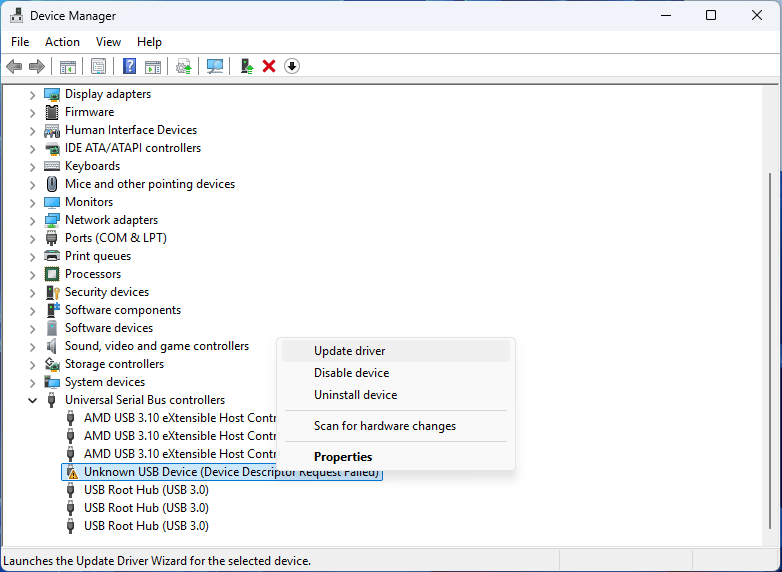This screenshot has height=572, width=782.
Task: Click the Storage controllers icon
Action: (52, 364)
